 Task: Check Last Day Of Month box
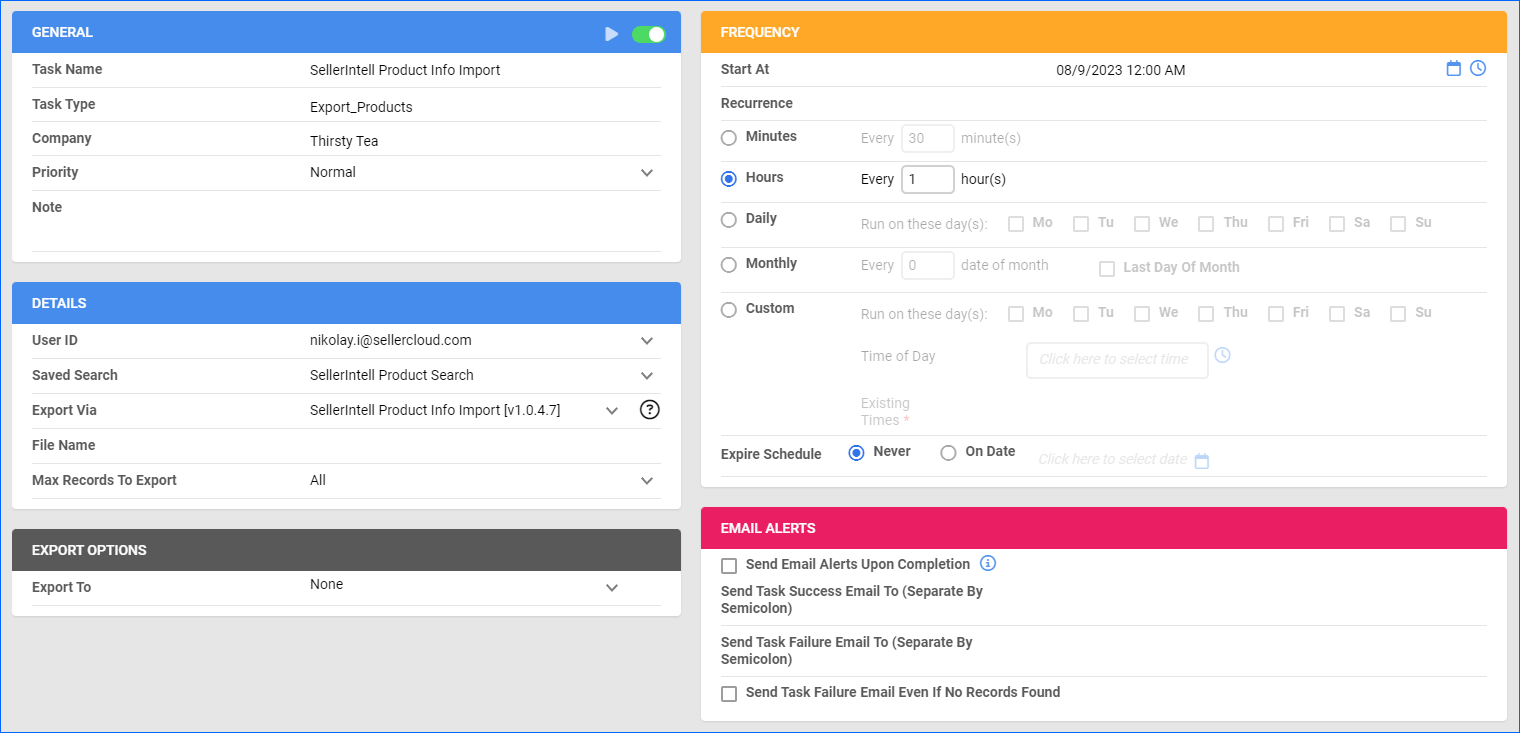coord(1107,268)
